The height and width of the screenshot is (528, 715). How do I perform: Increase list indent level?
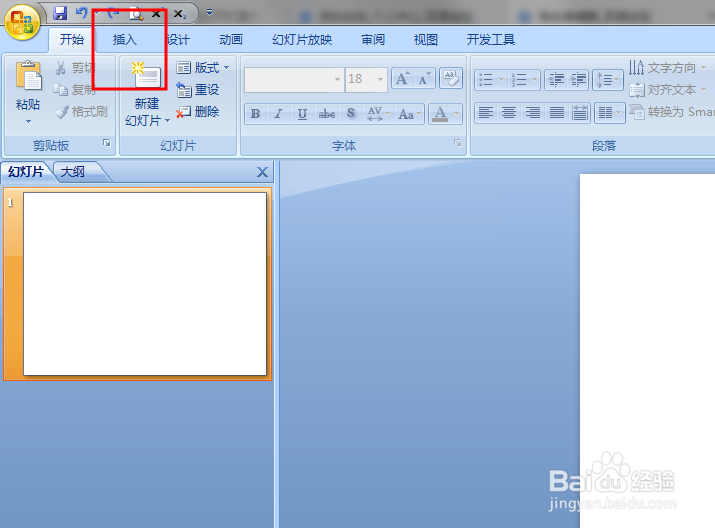[x=578, y=79]
